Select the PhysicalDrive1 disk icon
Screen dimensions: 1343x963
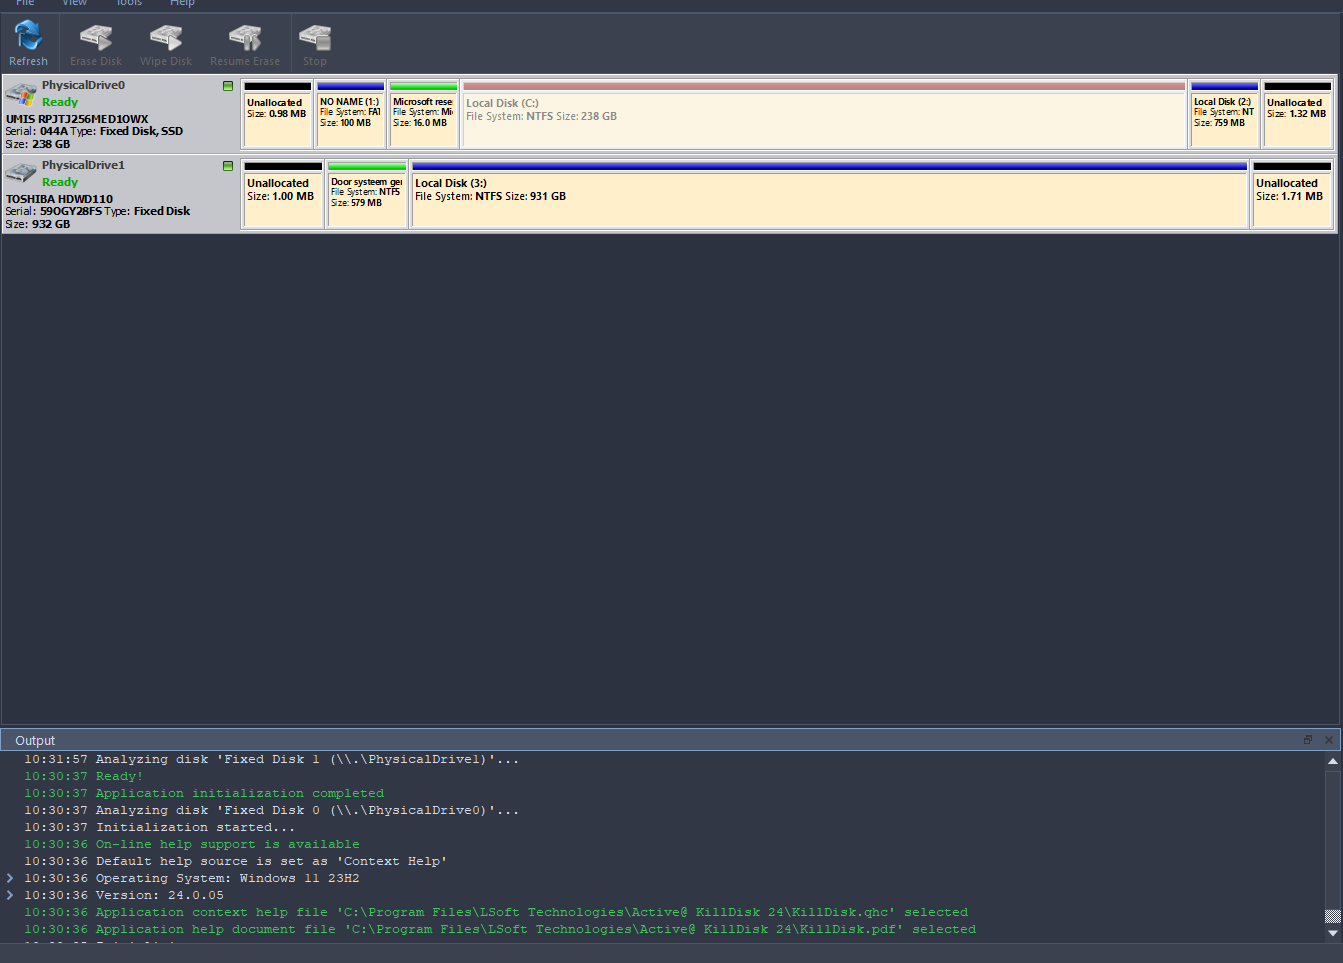[x=21, y=174]
